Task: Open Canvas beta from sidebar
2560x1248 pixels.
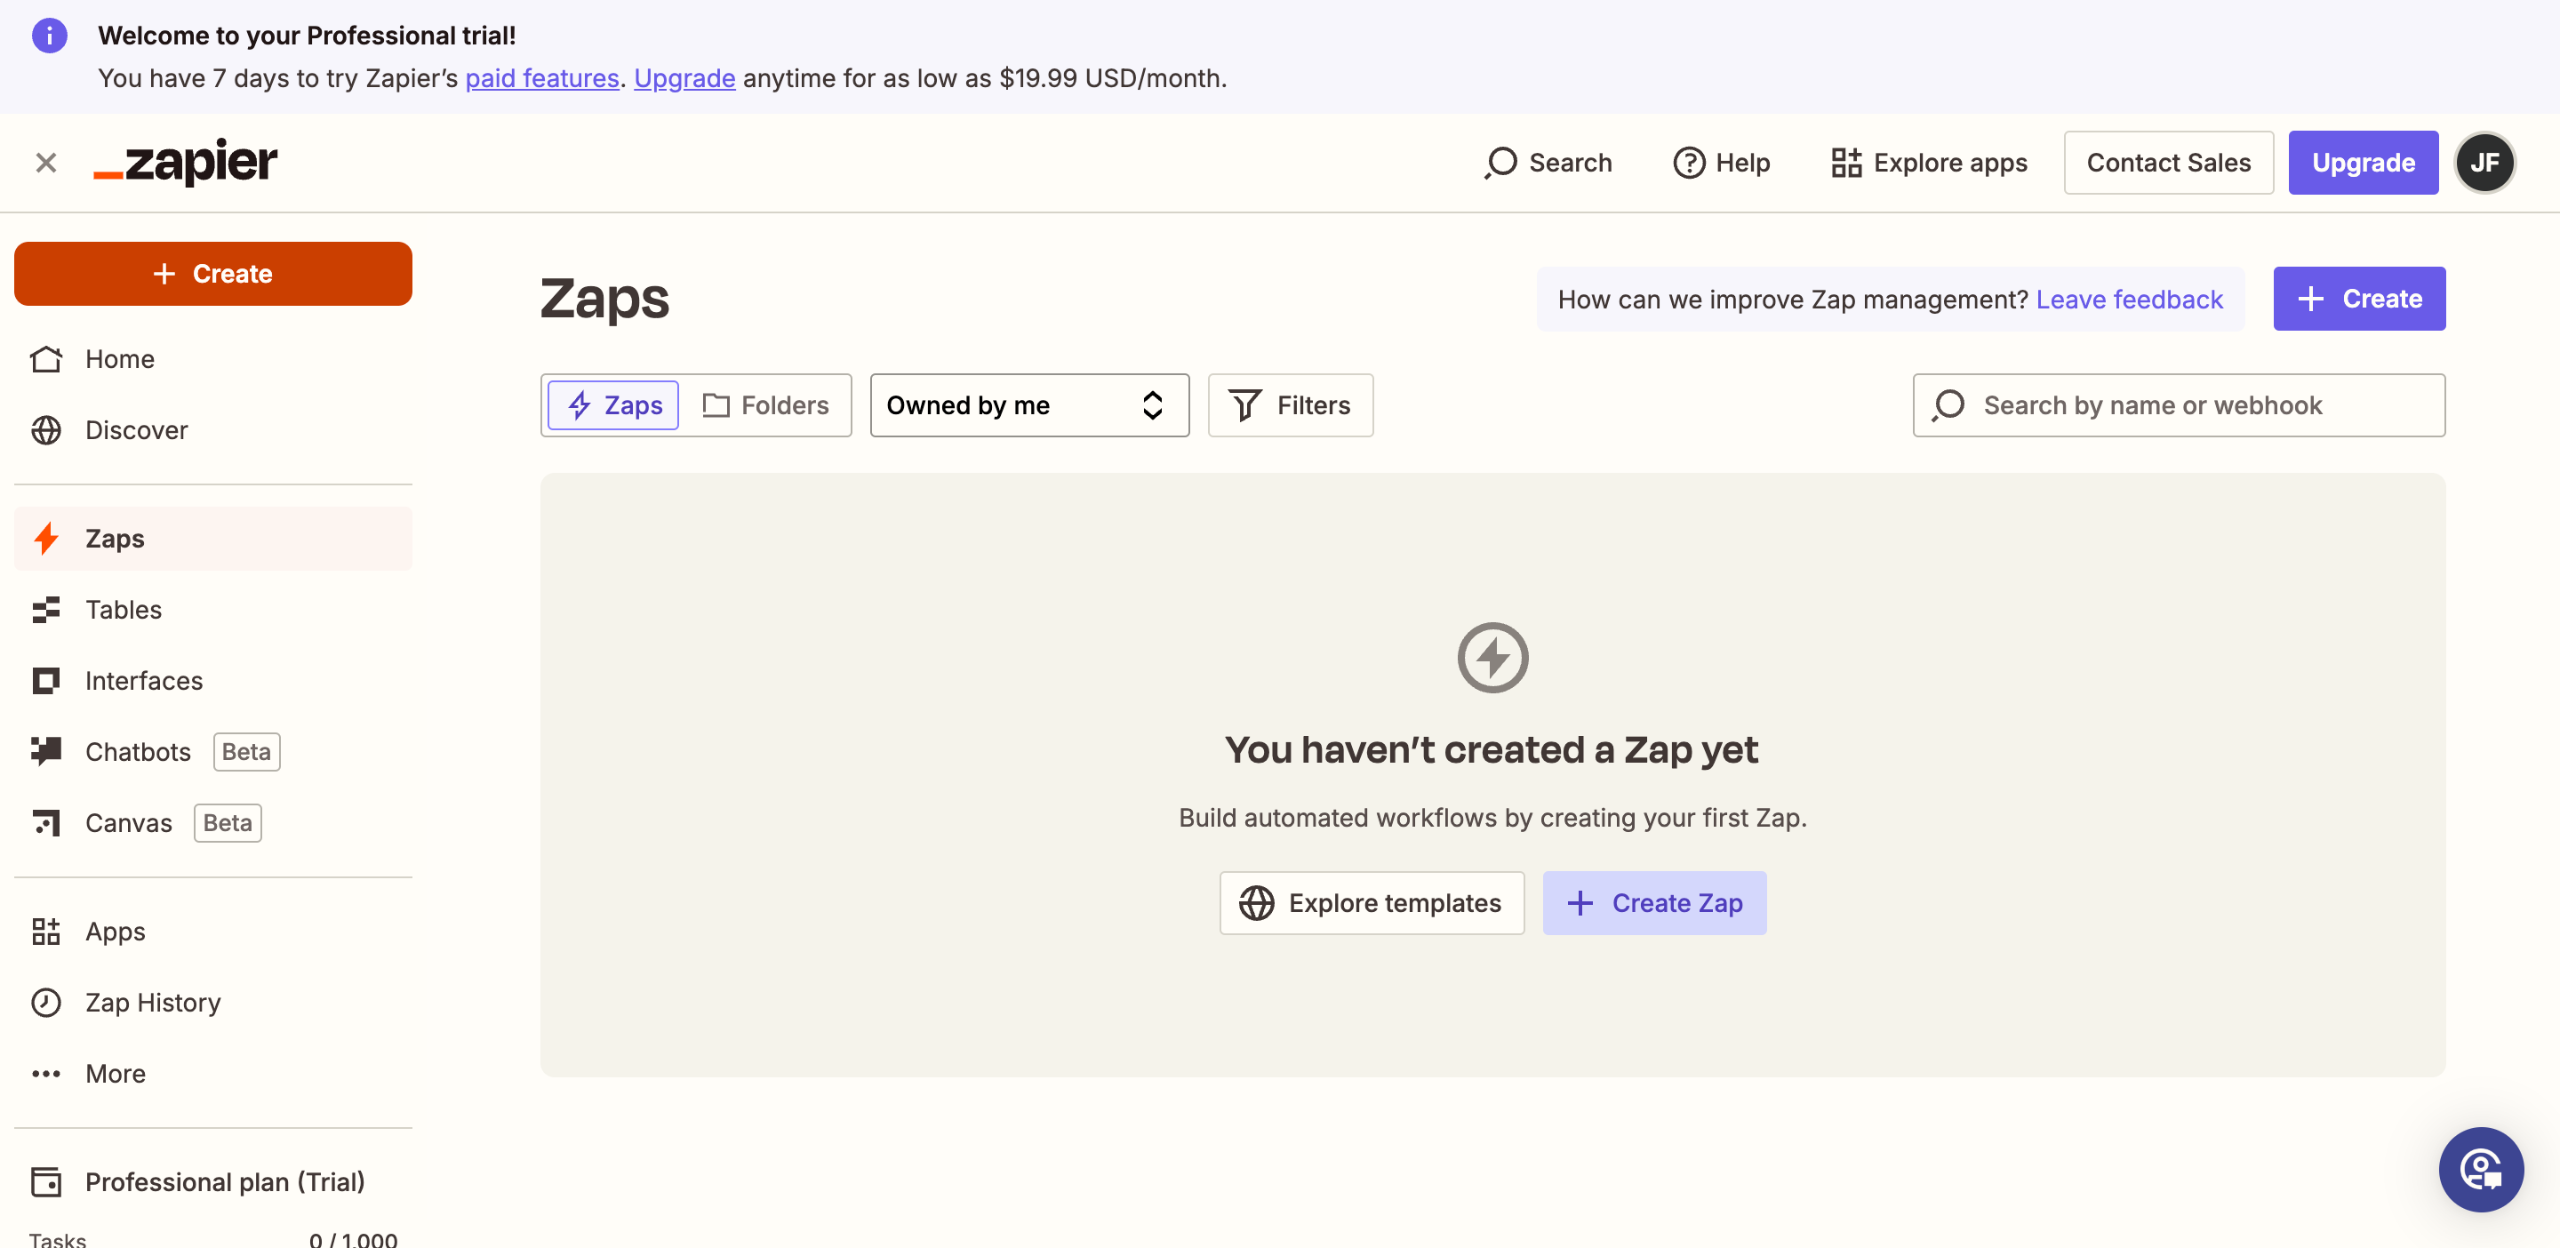Action: coord(128,822)
